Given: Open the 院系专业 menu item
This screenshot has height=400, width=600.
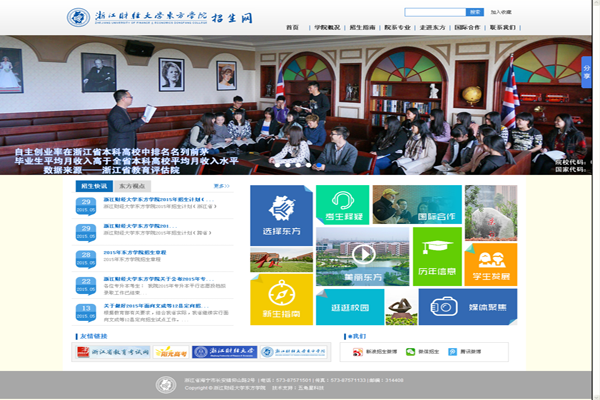Looking at the screenshot, I should [397, 28].
